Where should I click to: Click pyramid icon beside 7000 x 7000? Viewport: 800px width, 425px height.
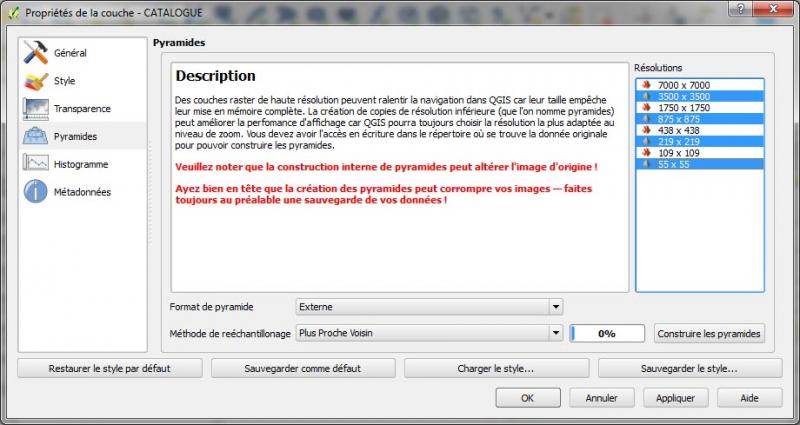click(x=647, y=85)
